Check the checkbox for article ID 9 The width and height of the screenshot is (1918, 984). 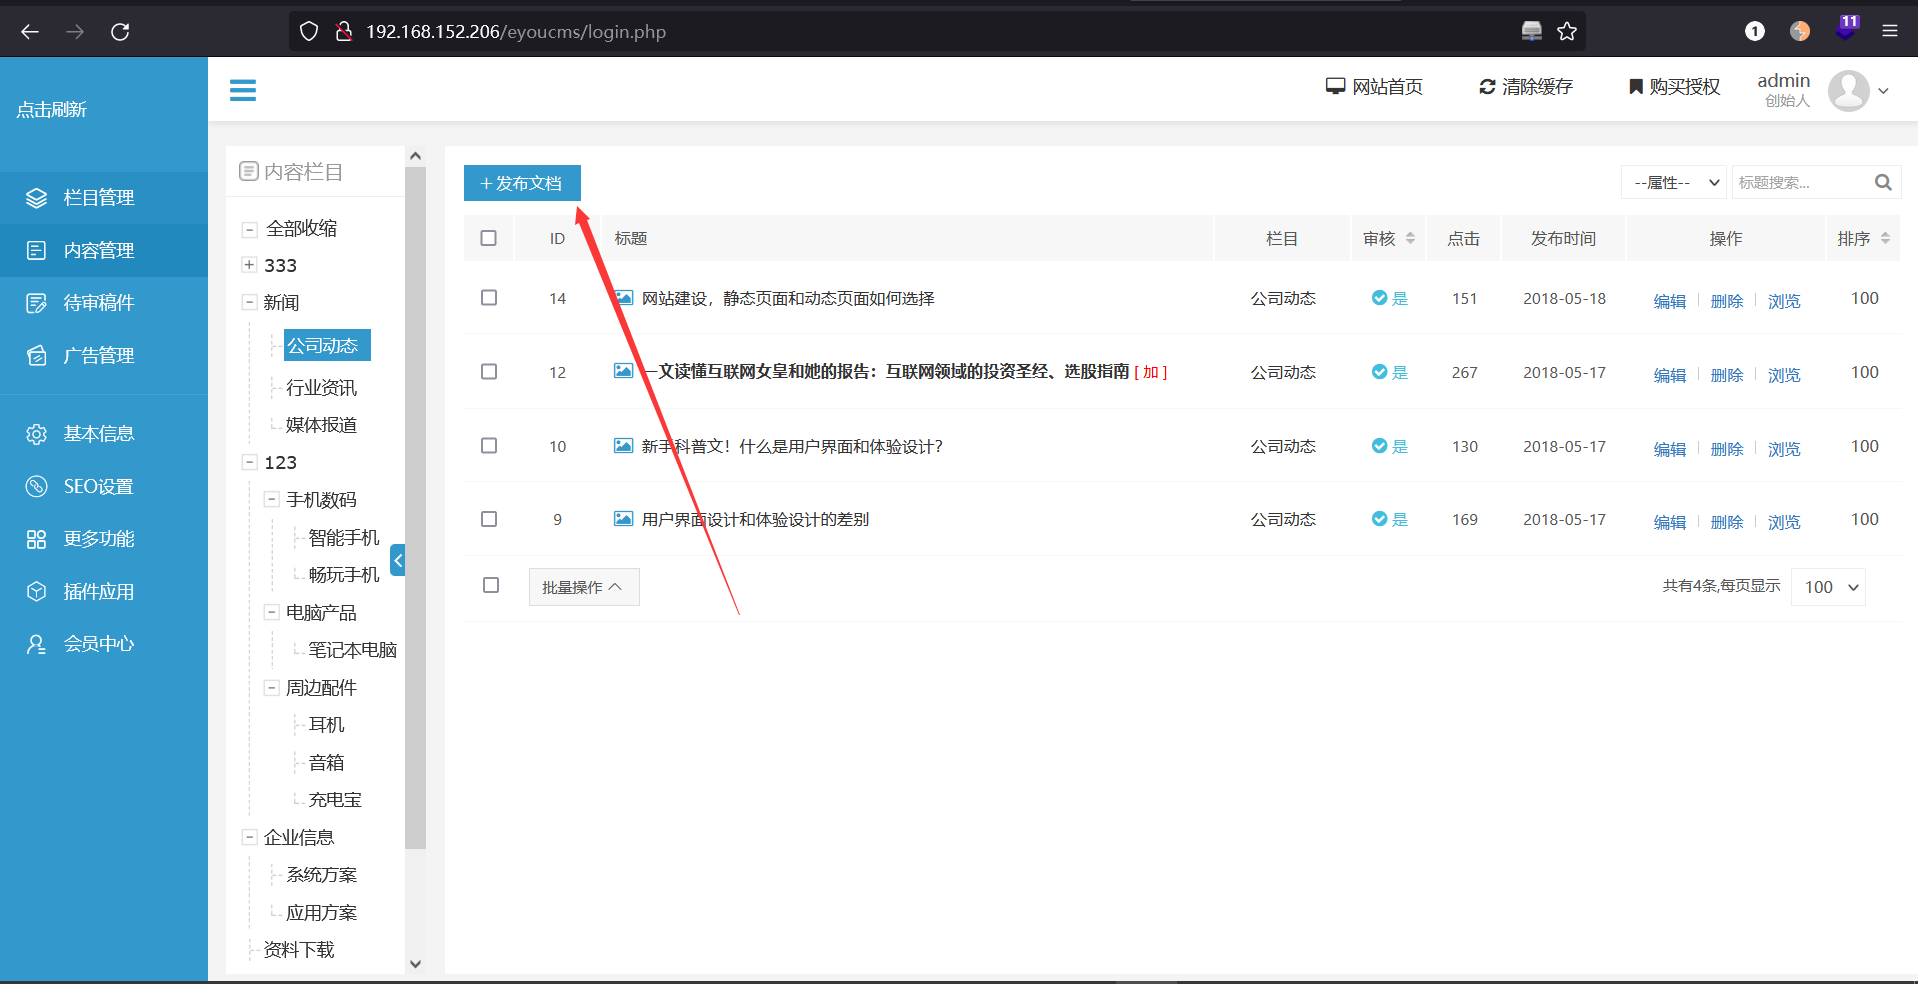(x=489, y=519)
